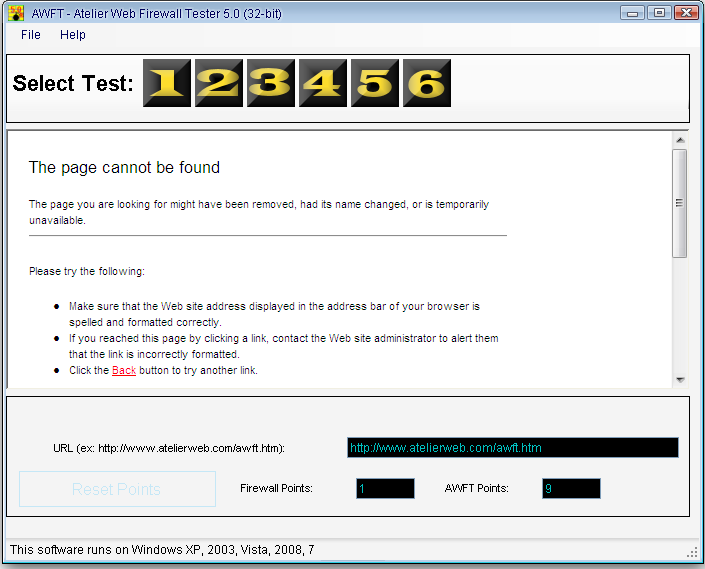705x569 pixels.
Task: Focus the URL input field
Action: (x=513, y=448)
